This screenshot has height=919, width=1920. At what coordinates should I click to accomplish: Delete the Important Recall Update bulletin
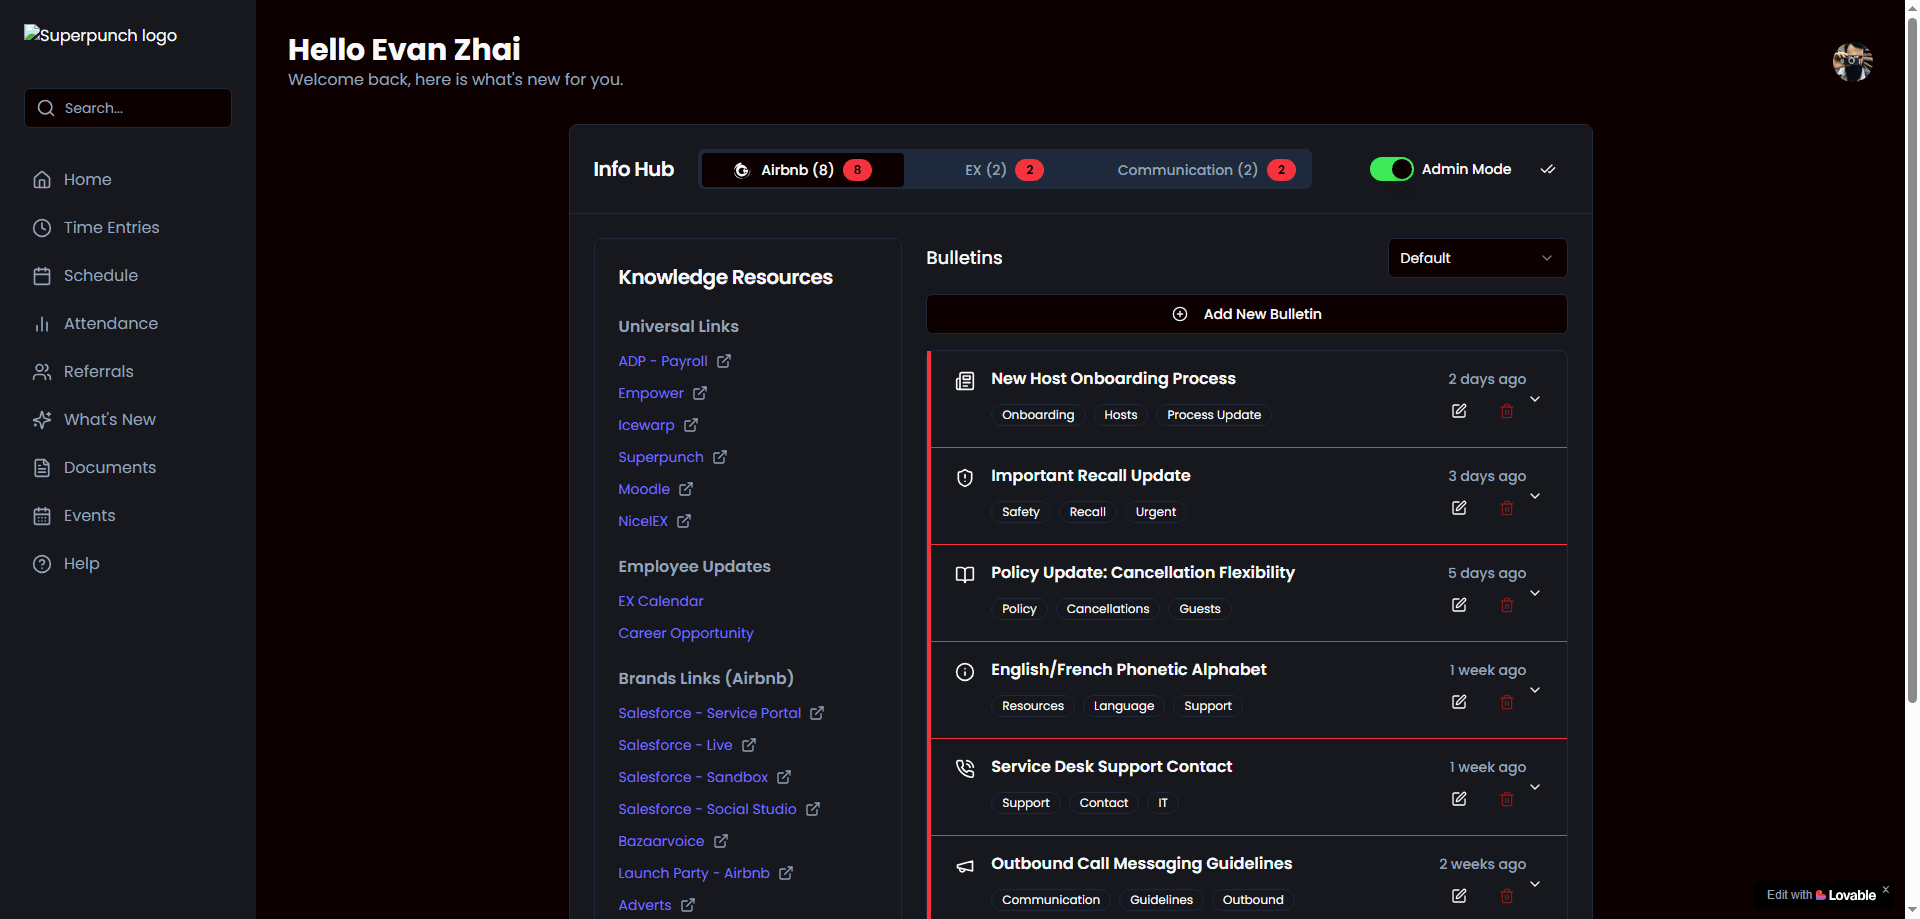[1507, 508]
